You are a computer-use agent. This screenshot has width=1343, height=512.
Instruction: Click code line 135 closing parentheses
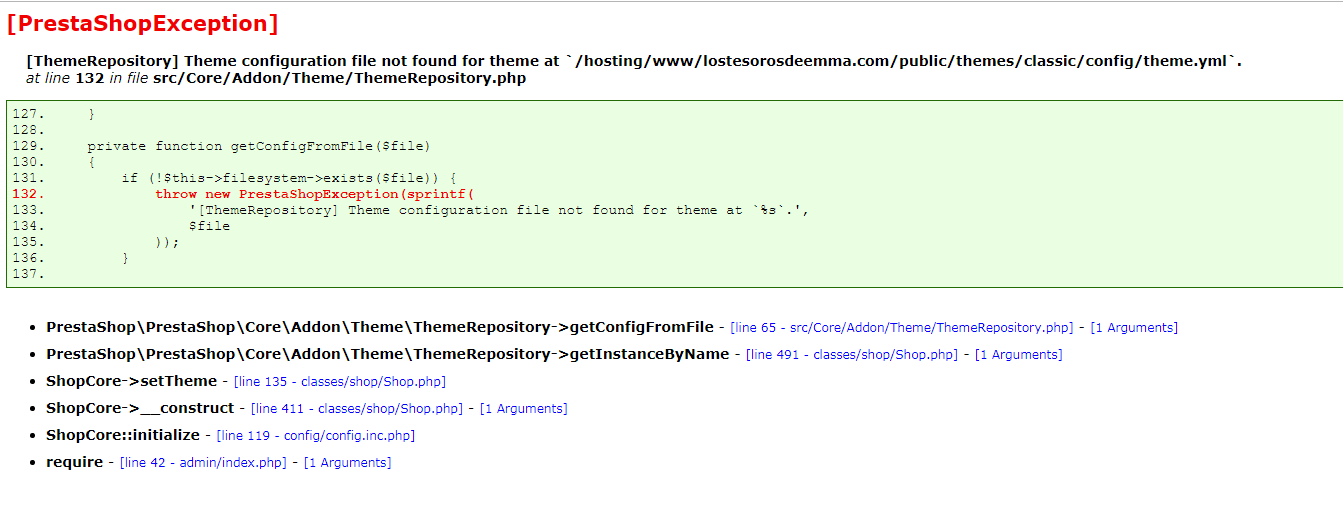point(167,242)
